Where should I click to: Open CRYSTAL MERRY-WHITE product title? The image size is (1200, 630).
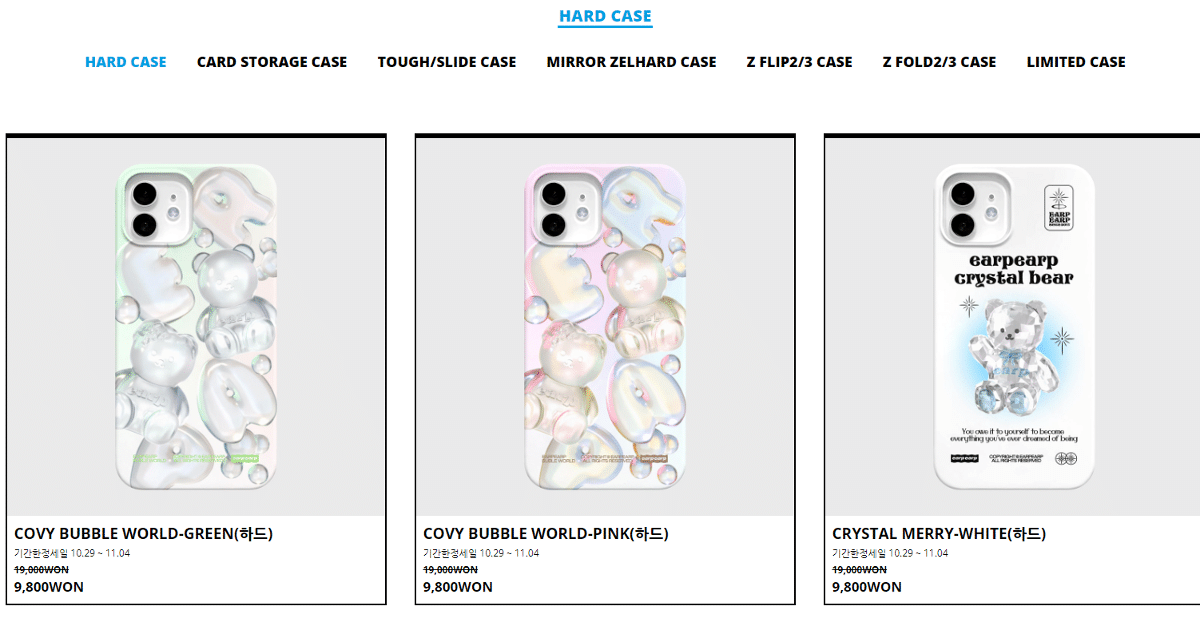[939, 534]
